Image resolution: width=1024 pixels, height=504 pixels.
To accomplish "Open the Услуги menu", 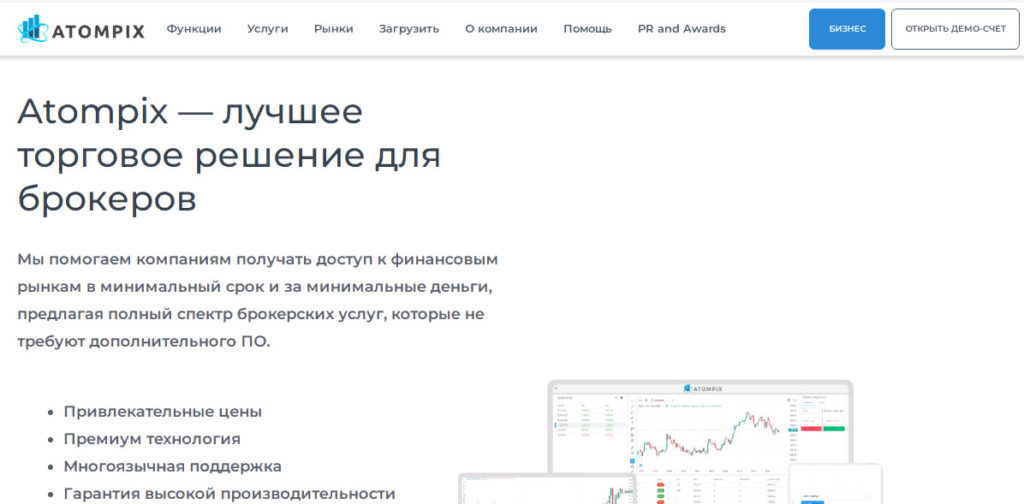I will click(x=268, y=29).
